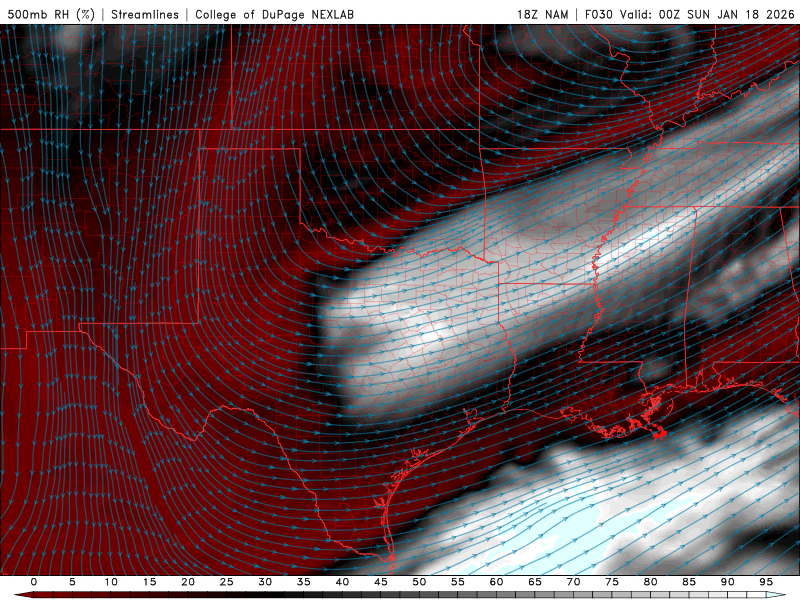Click the "60" colorbar label
Viewport: 800px width, 600px height.
pos(496,582)
